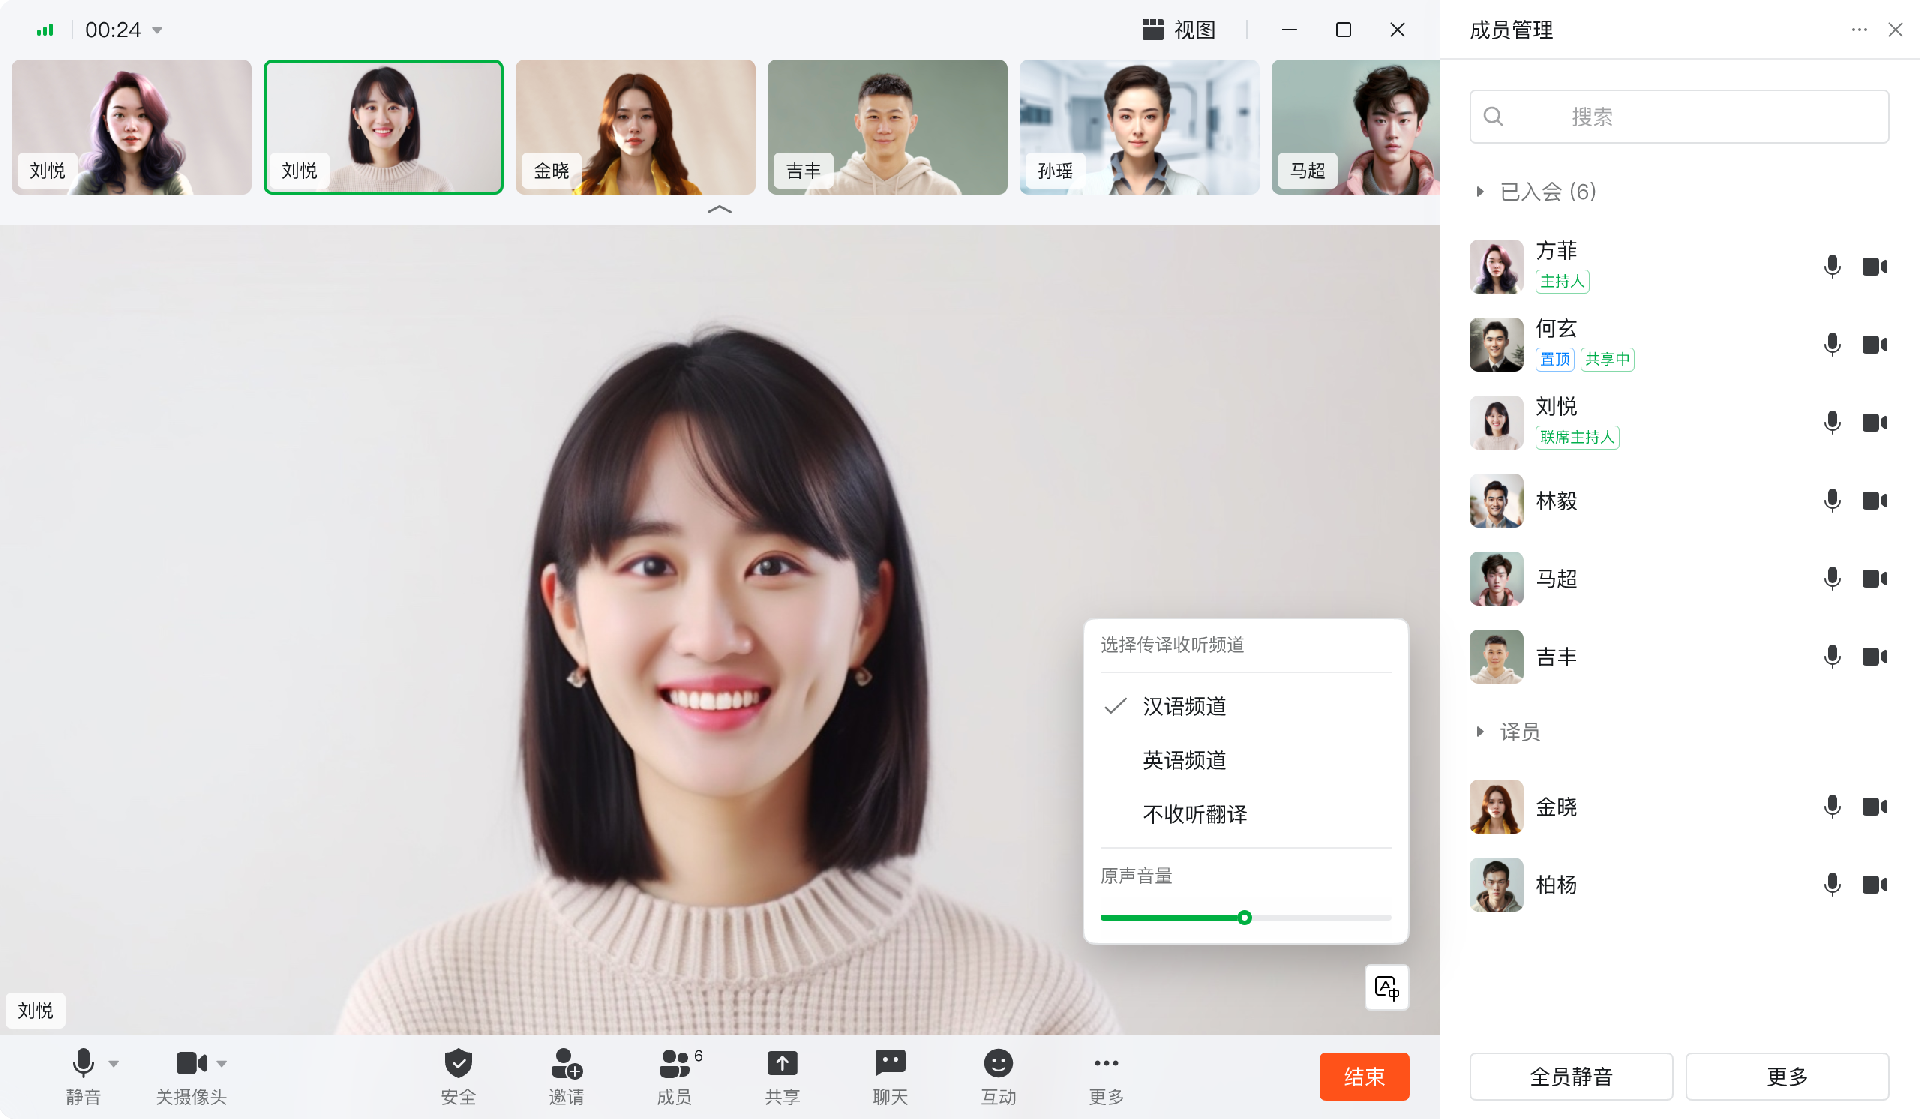Screen dimensions: 1920x1119
Task: Toggle 林毅's camera
Action: coord(1875,500)
